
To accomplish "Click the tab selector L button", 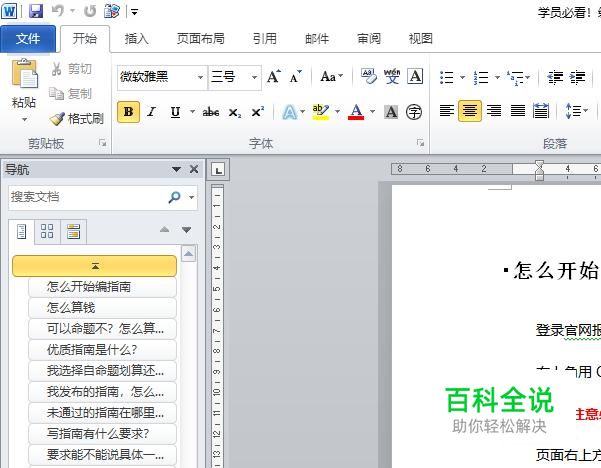I will click(218, 170).
